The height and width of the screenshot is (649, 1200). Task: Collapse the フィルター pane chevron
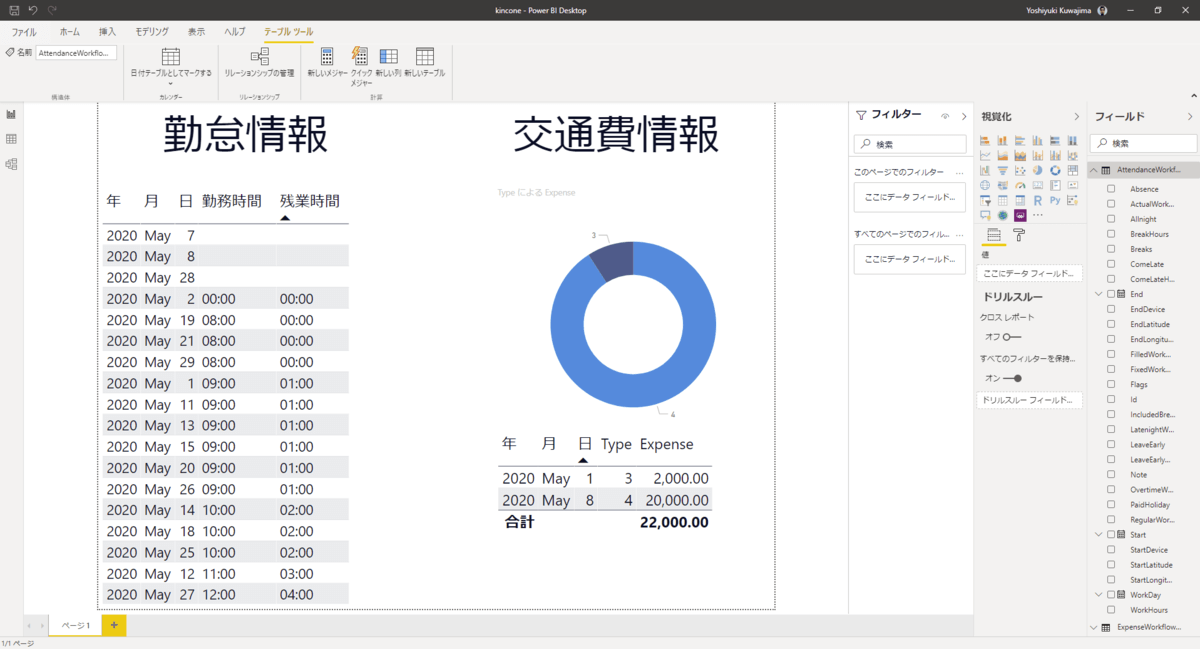[x=964, y=116]
